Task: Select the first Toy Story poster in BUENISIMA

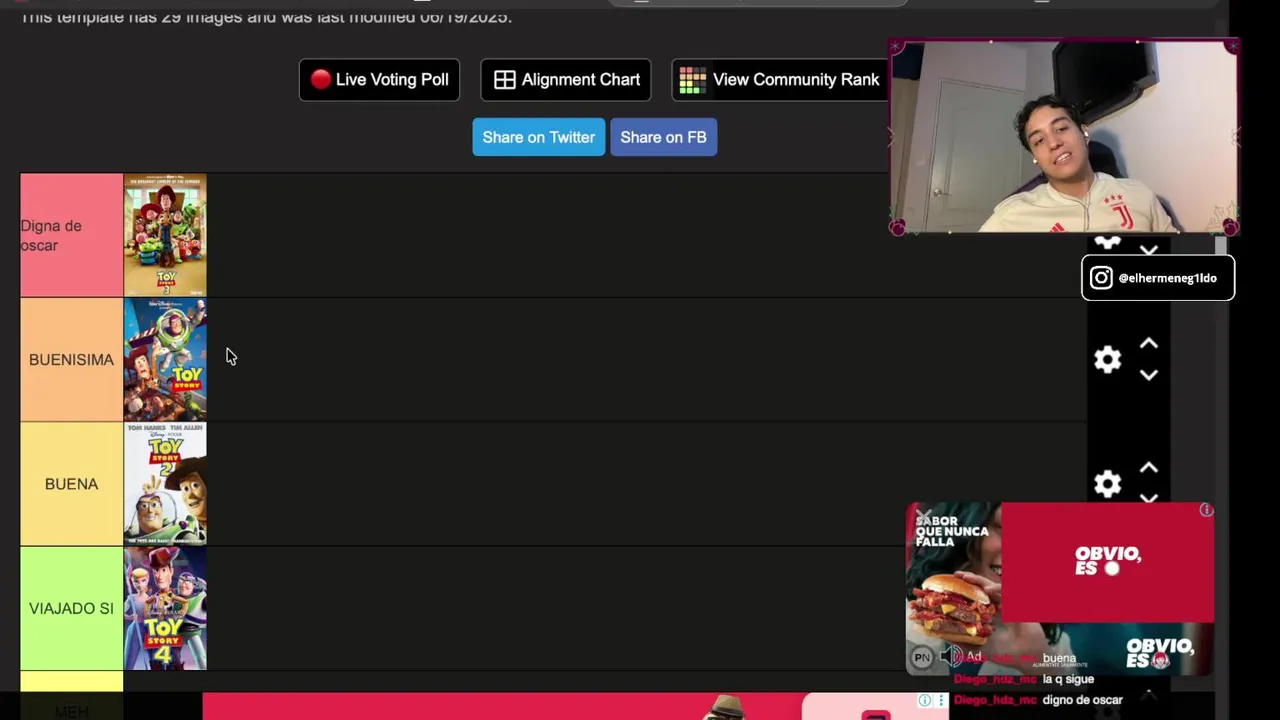Action: click(x=165, y=359)
